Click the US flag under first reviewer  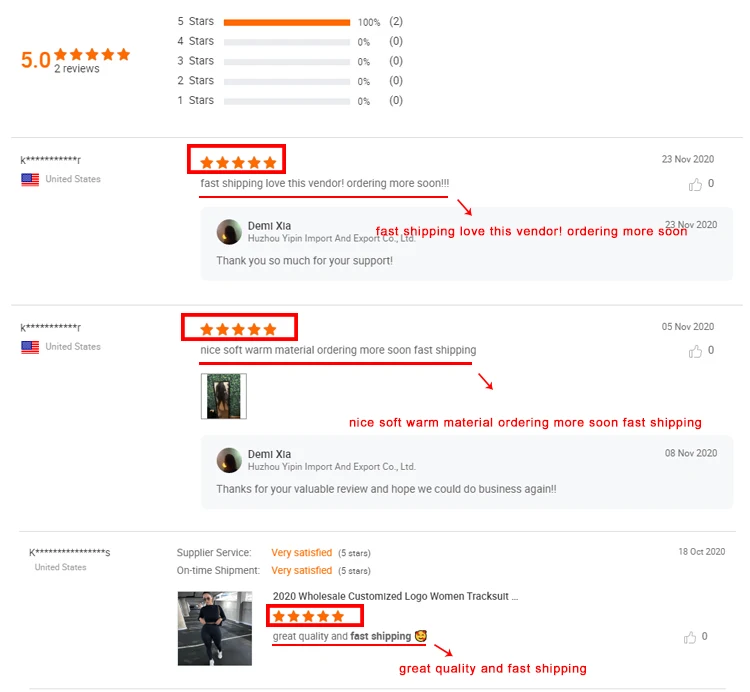pyautogui.click(x=30, y=179)
